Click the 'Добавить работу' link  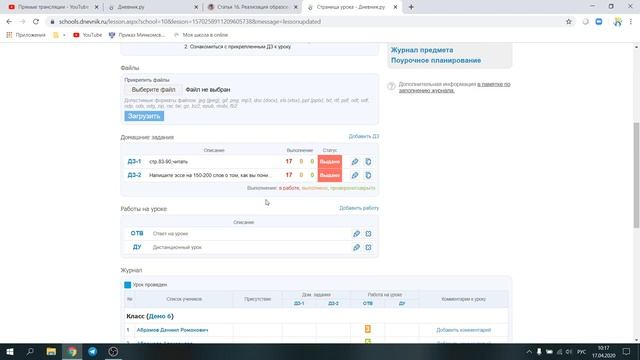[x=359, y=208]
